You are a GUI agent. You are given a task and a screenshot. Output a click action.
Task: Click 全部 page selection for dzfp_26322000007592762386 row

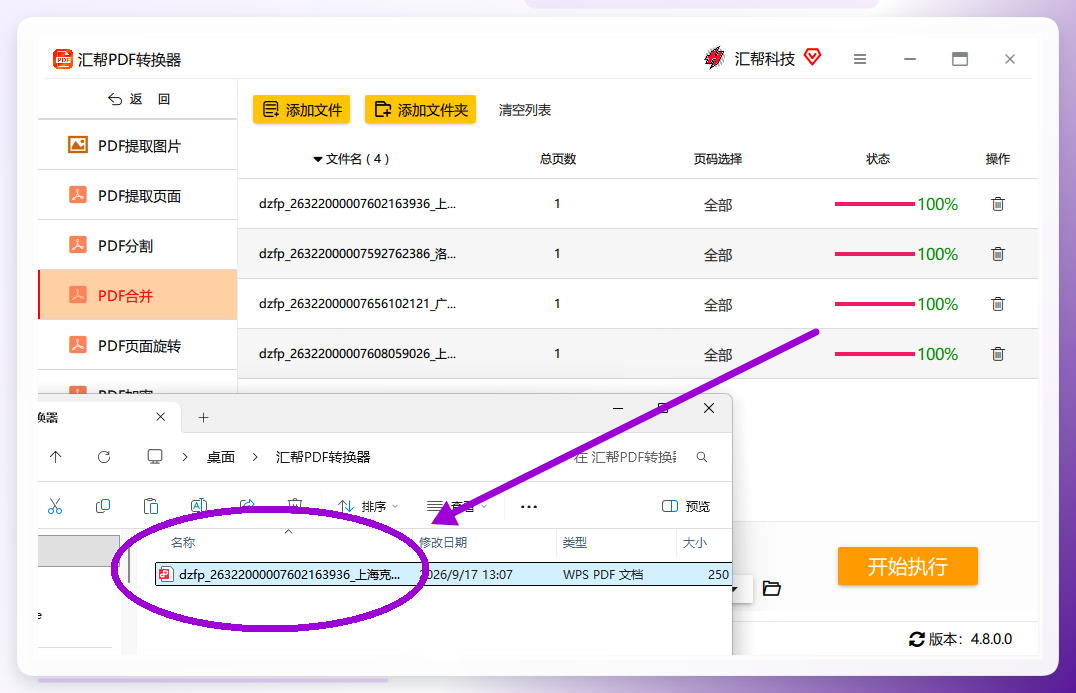coord(718,255)
